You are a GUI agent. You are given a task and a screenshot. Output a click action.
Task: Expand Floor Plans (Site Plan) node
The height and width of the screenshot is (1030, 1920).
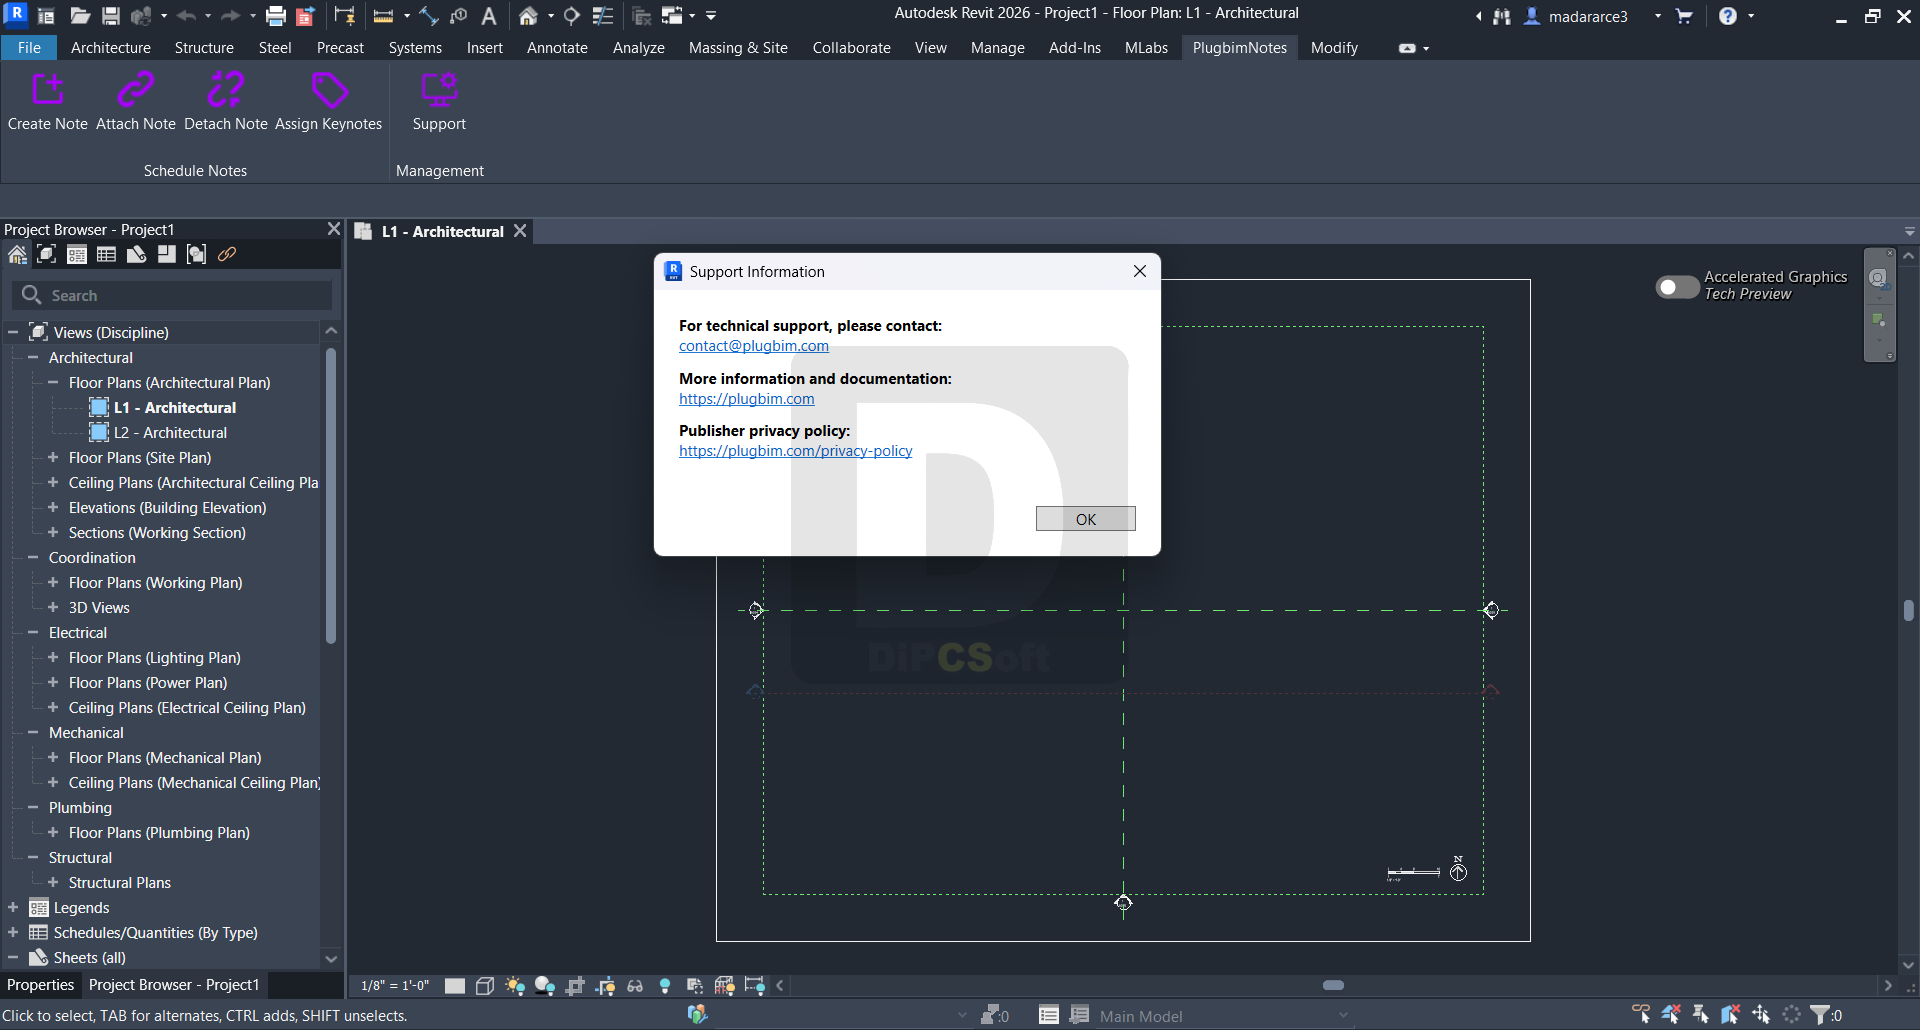53,457
